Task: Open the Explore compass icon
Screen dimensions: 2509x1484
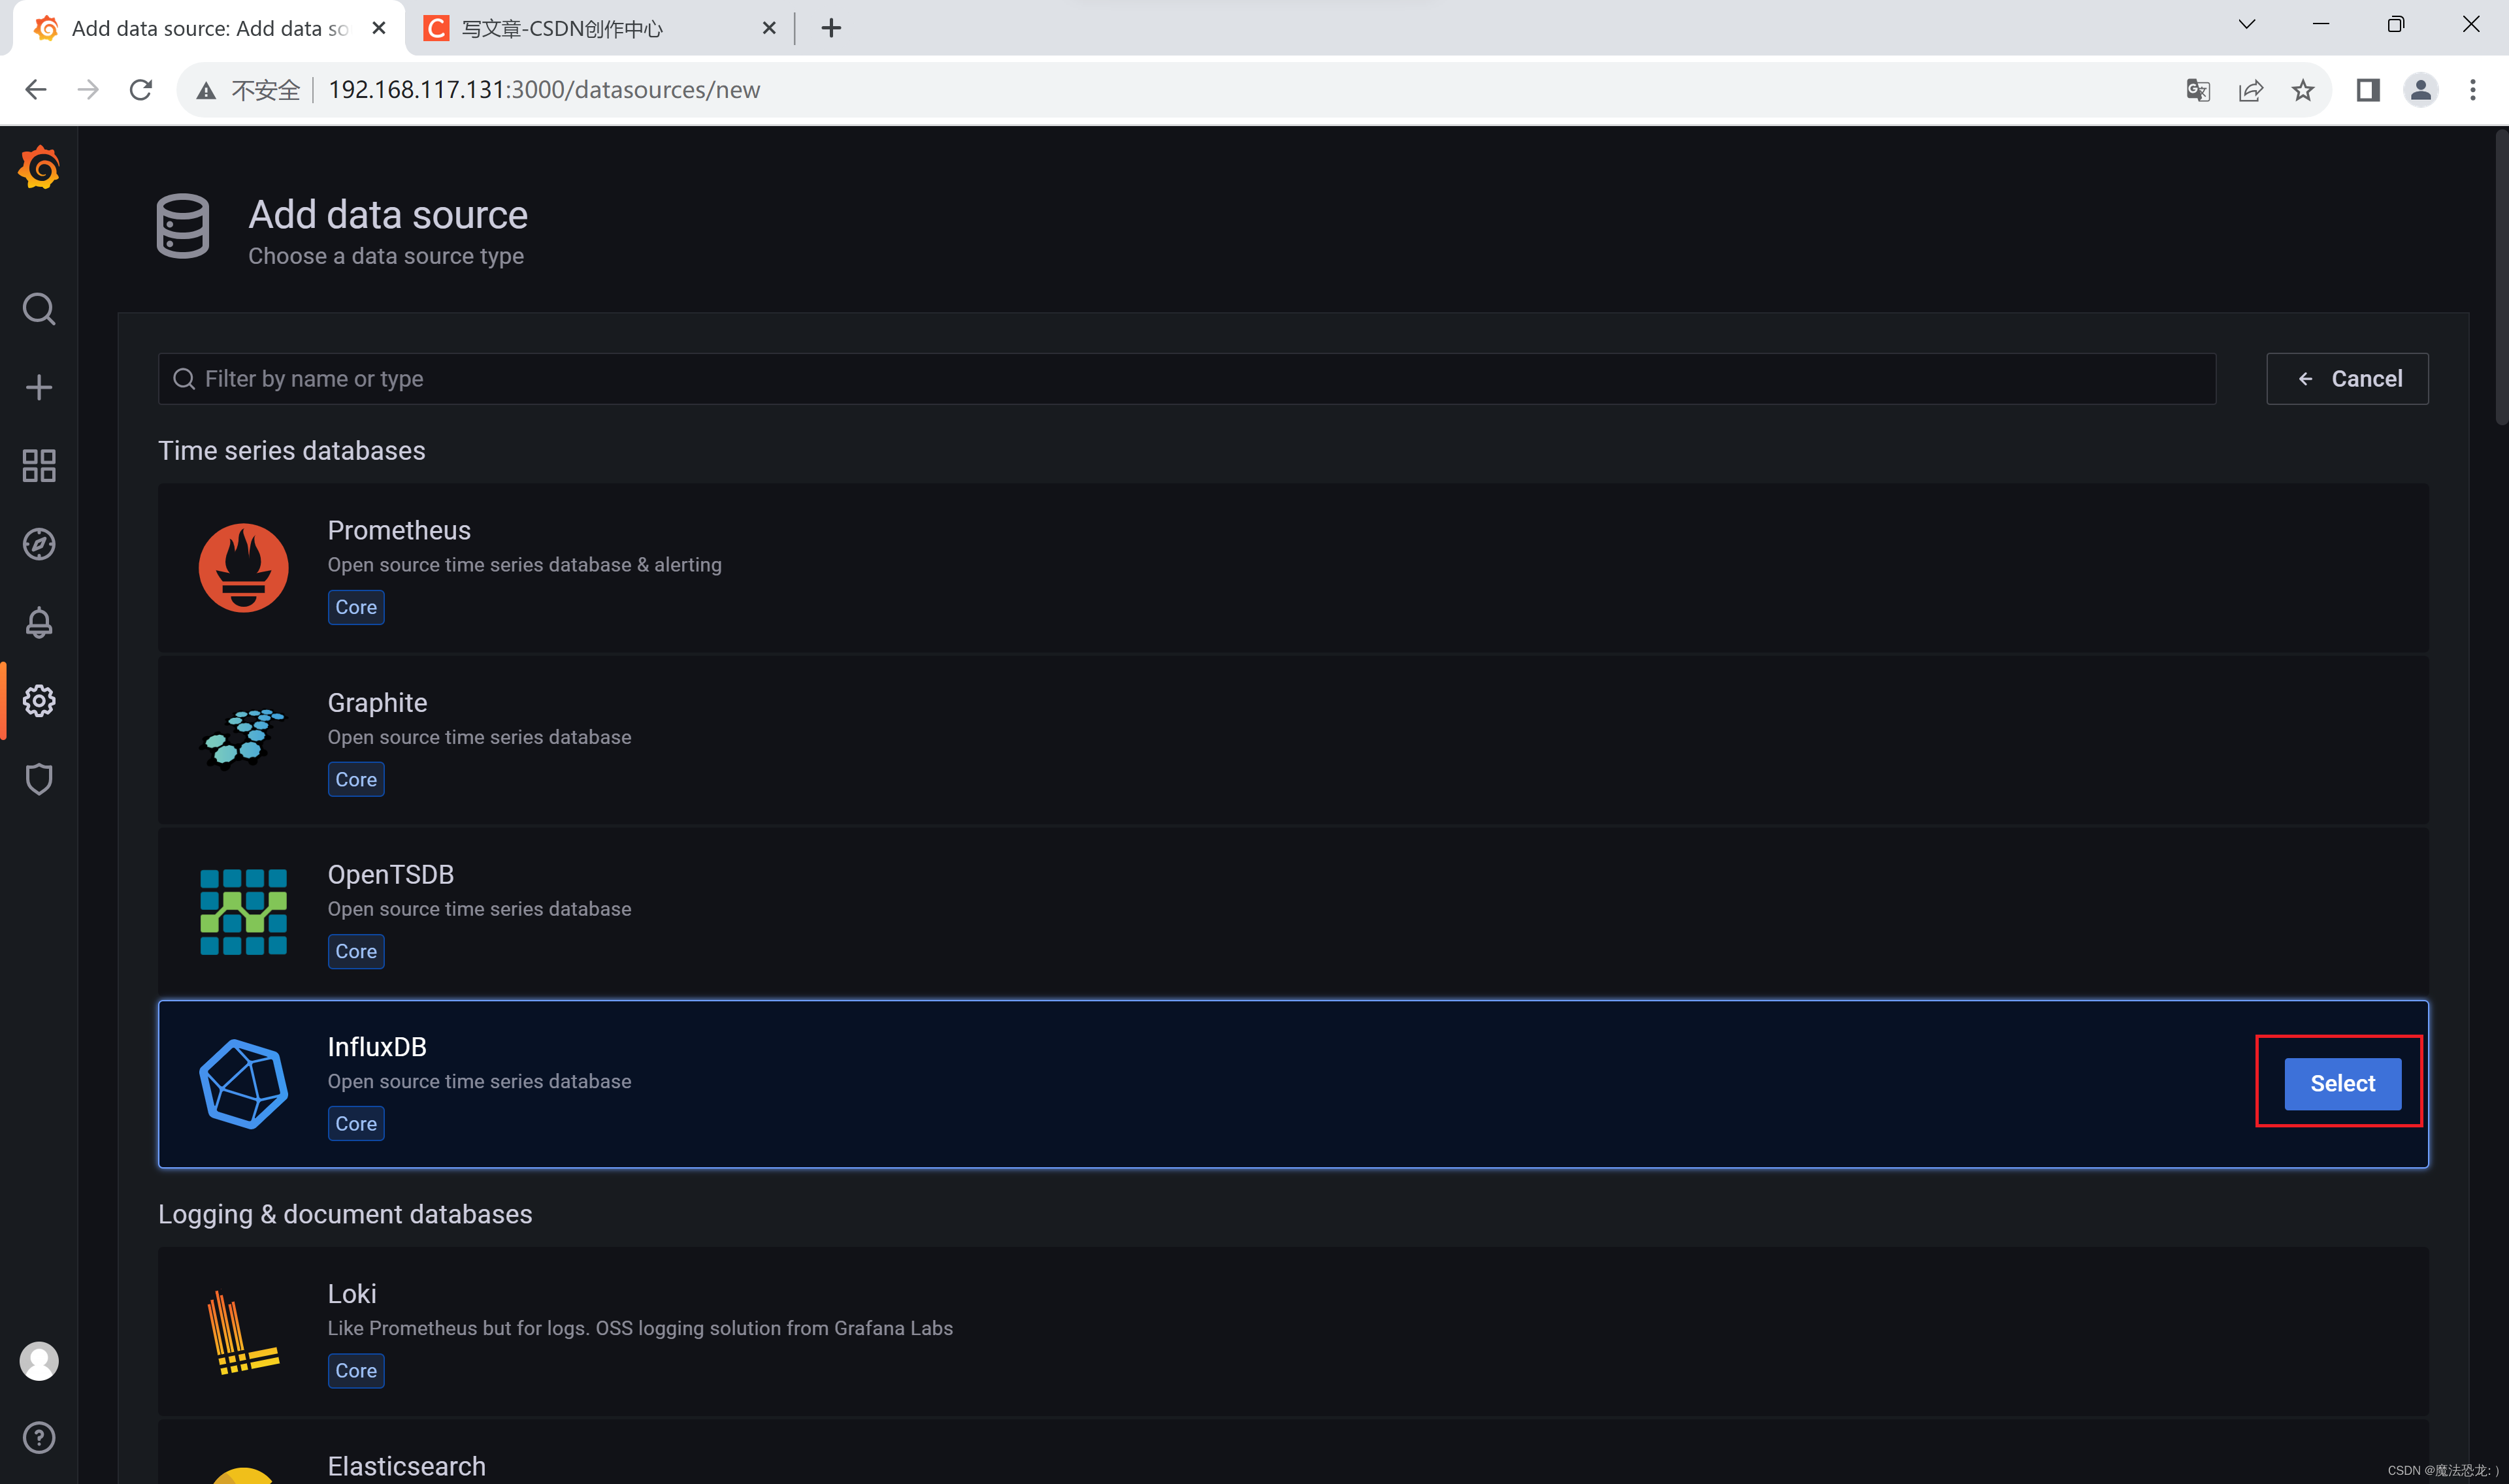Action: tap(39, 544)
